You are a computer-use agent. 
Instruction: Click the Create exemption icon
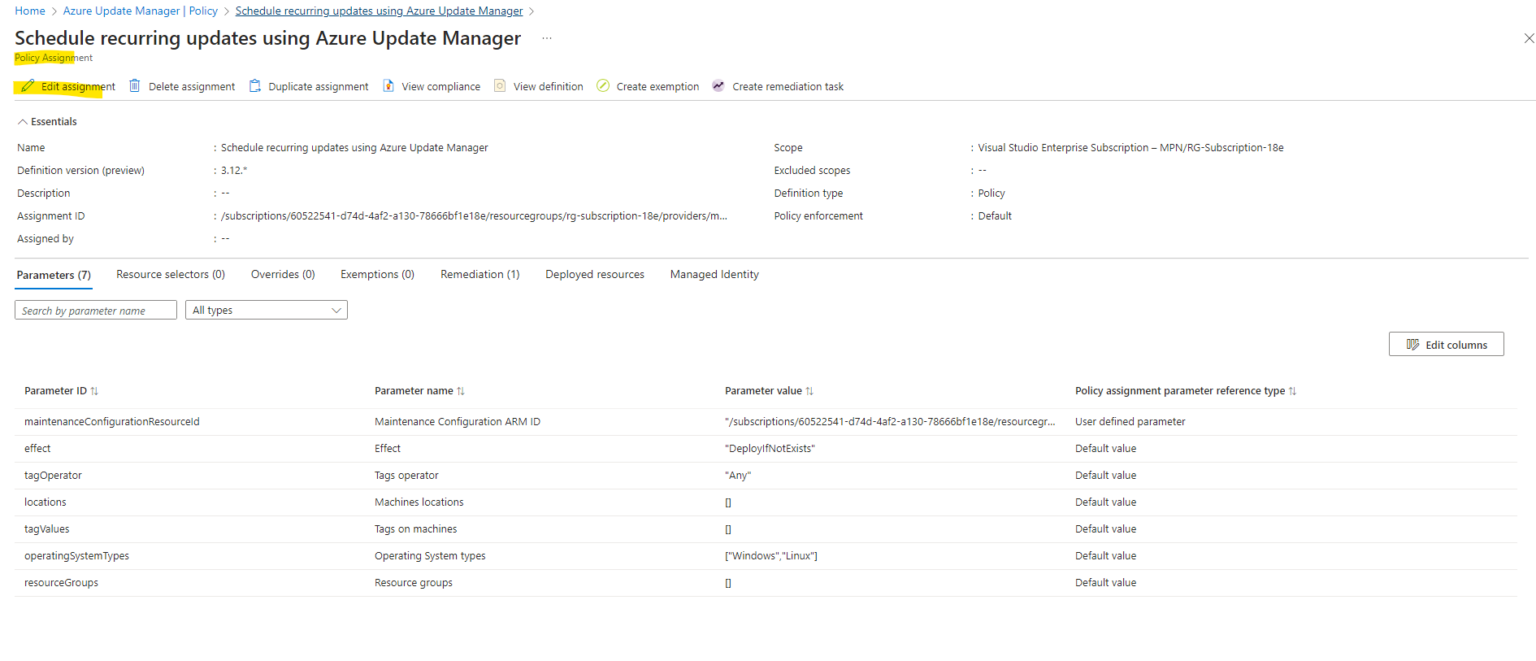click(603, 86)
